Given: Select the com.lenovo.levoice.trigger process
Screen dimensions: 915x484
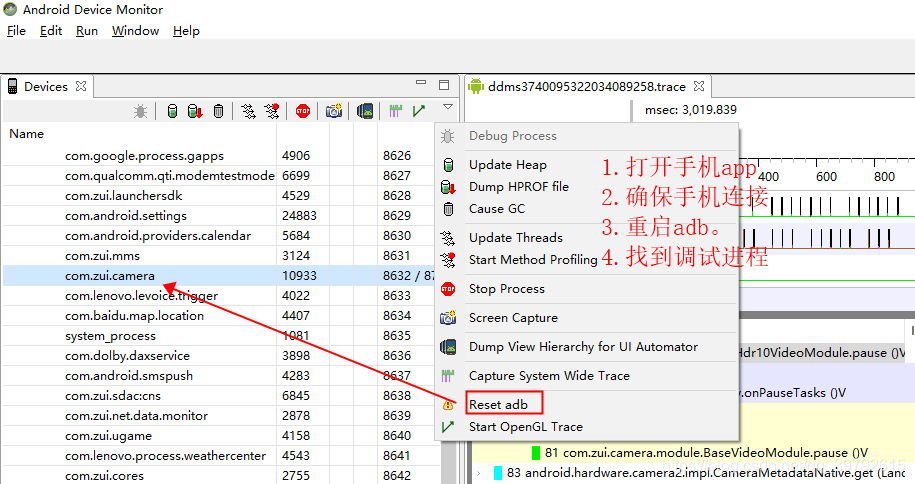Looking at the screenshot, I should (x=141, y=296).
